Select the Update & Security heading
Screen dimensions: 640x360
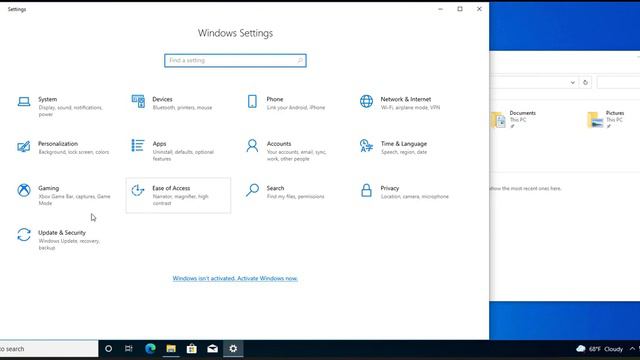pos(62,233)
